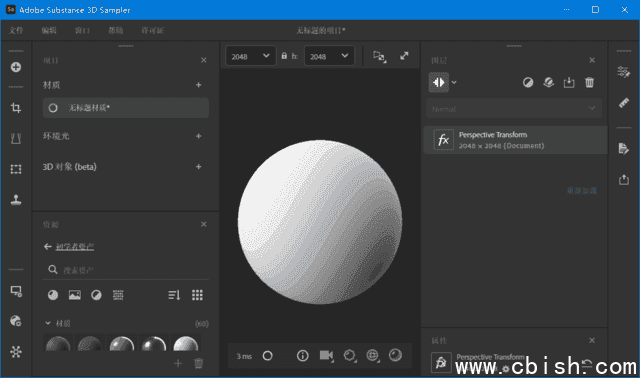Click the fx icon on Perspective Transform layer
This screenshot has width=640, height=378.
[443, 140]
